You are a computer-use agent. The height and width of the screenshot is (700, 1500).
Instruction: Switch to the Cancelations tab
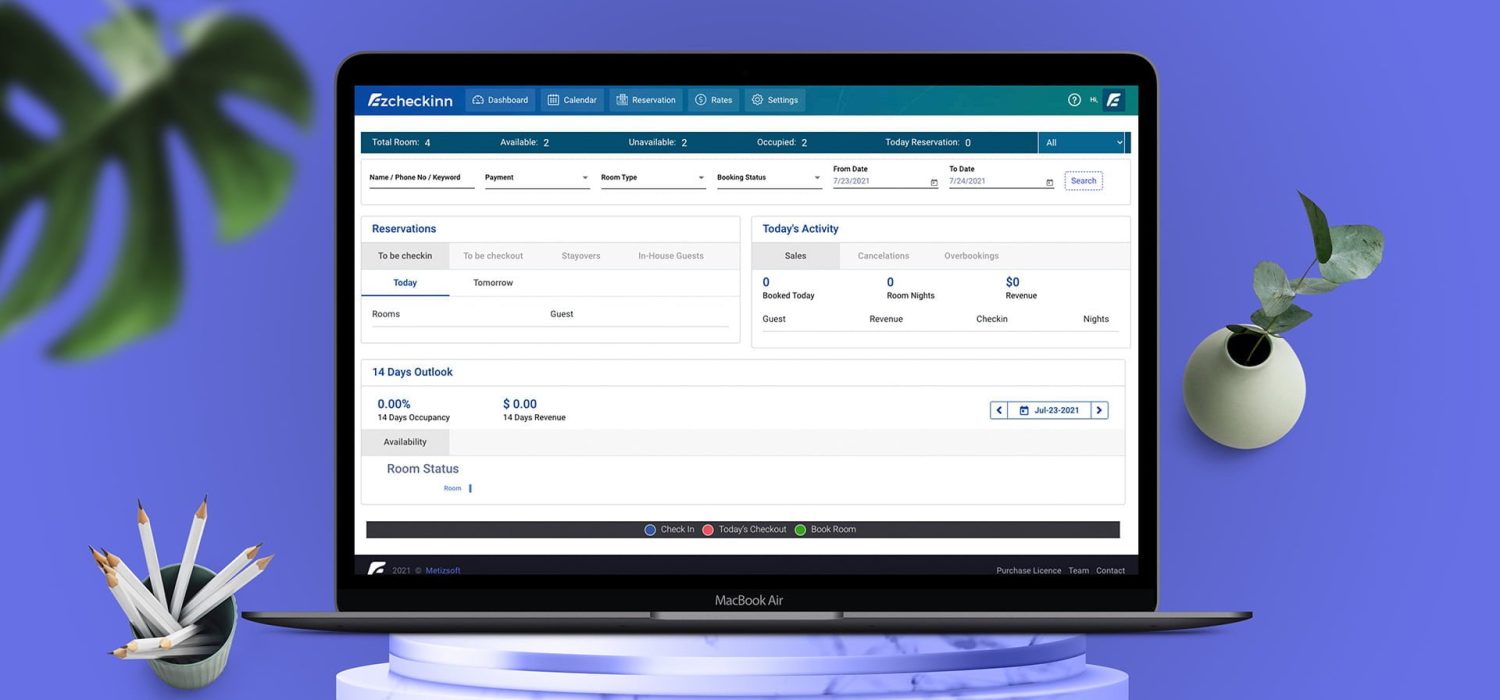pos(884,256)
